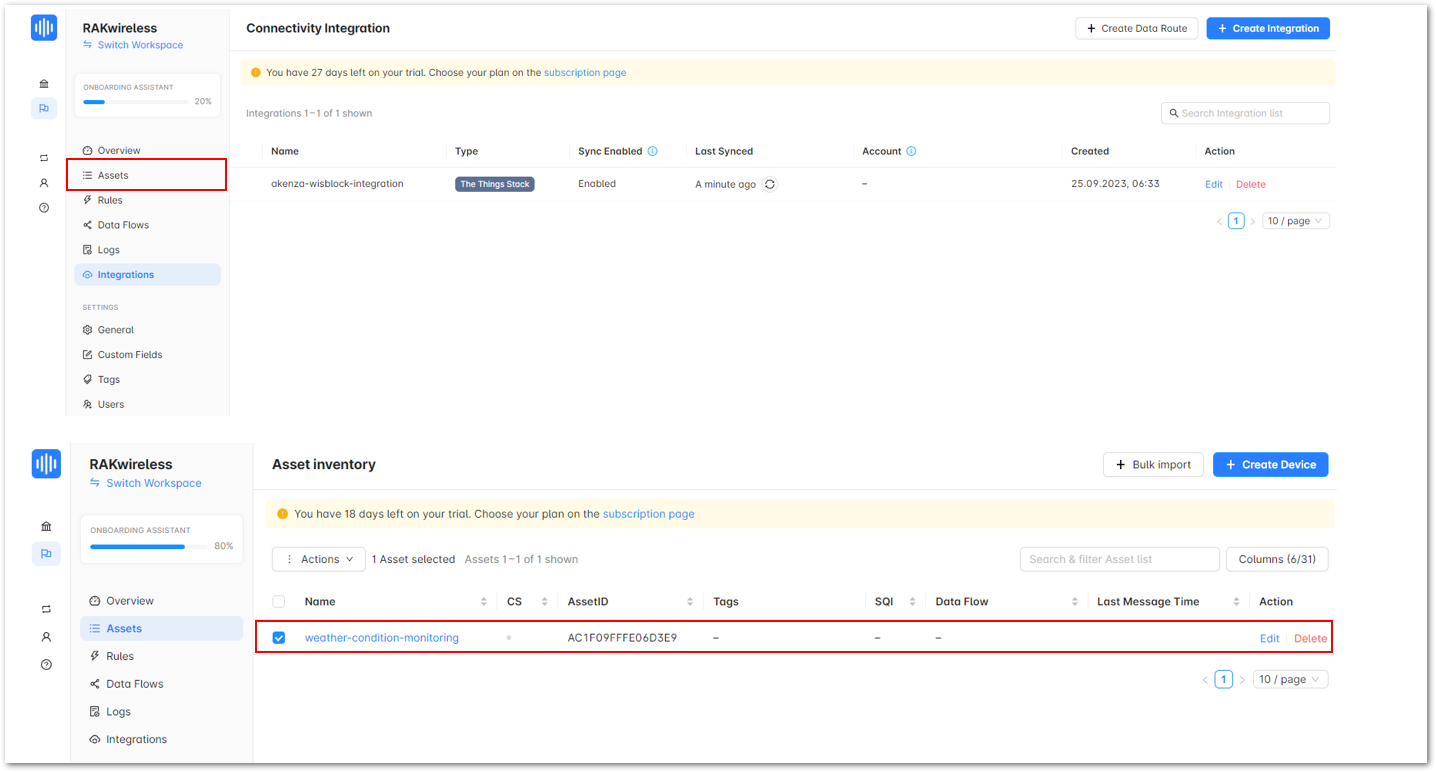Open help question-mark icon in Connectivity Integration screen
The width and height of the screenshot is (1436, 772).
click(44, 208)
